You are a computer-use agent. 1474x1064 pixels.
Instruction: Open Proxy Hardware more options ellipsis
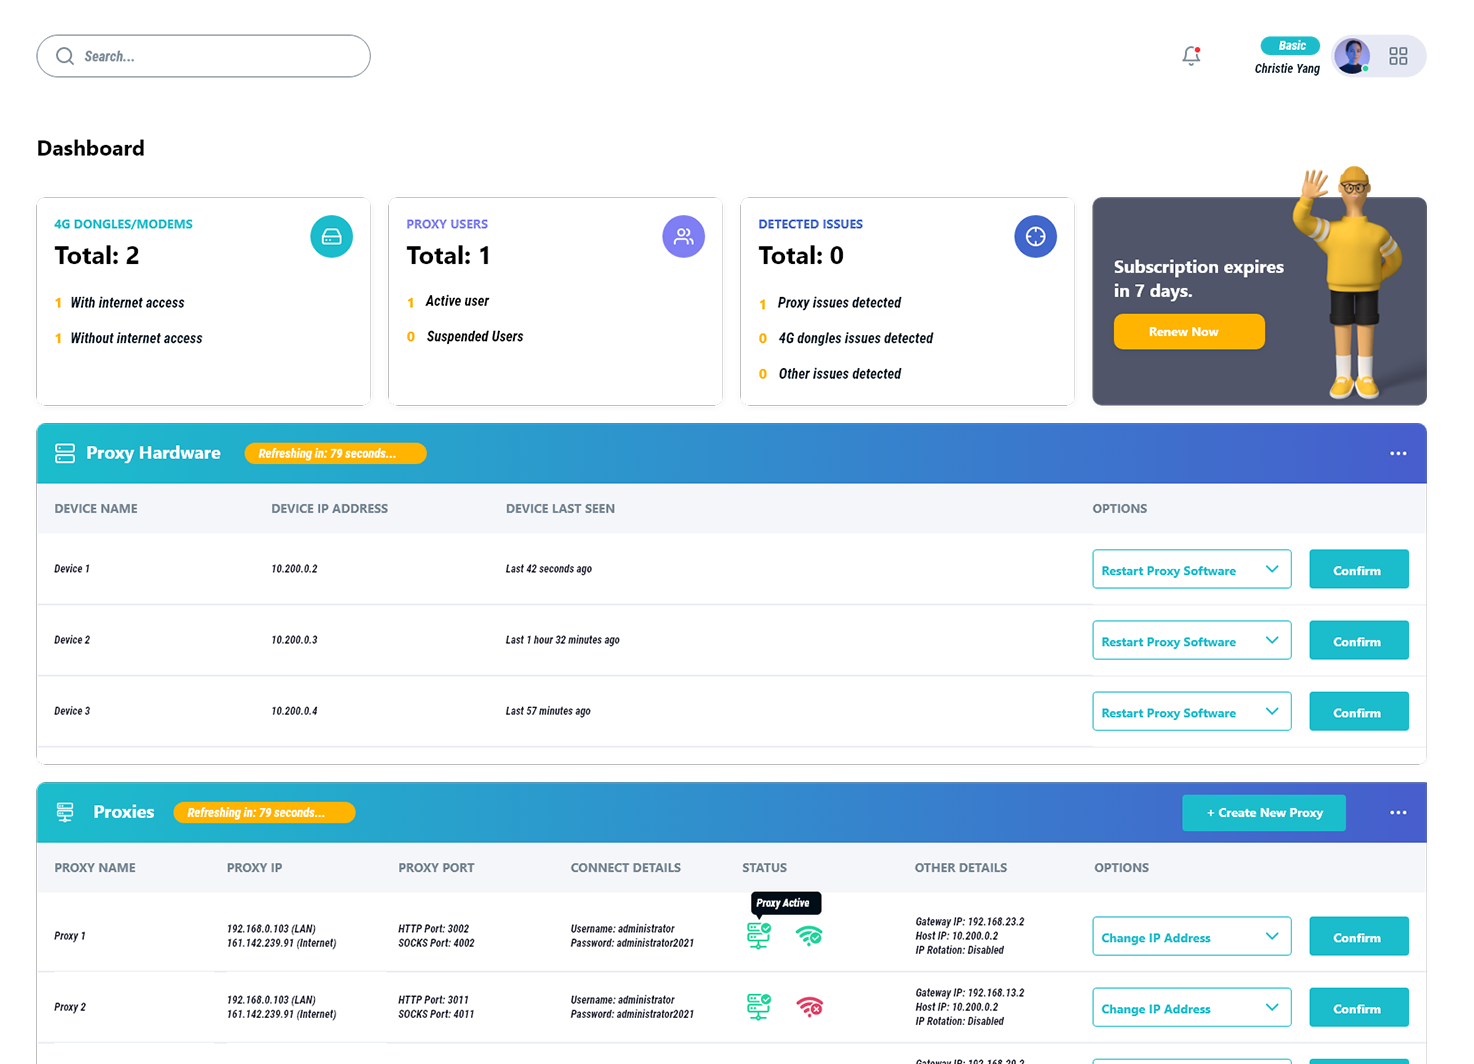point(1398,453)
